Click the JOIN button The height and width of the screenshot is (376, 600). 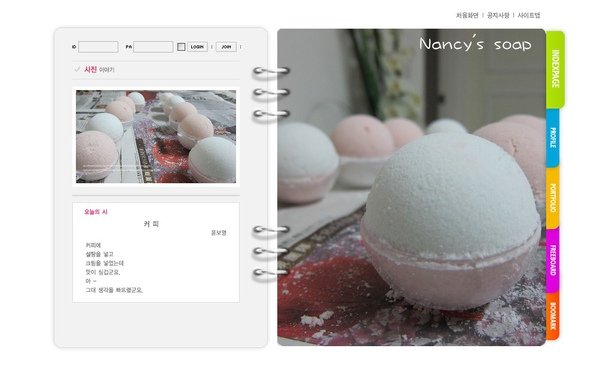click(226, 47)
